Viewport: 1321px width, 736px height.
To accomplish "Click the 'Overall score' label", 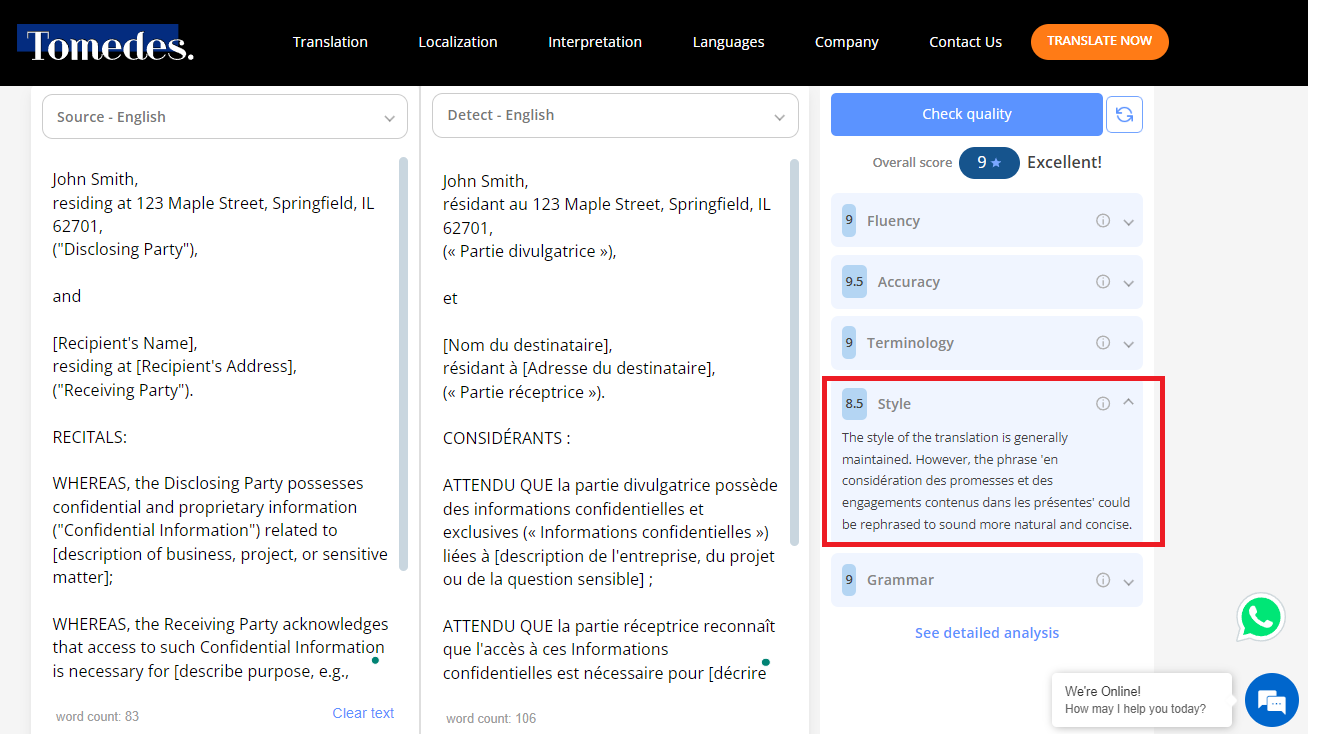I will click(912, 163).
